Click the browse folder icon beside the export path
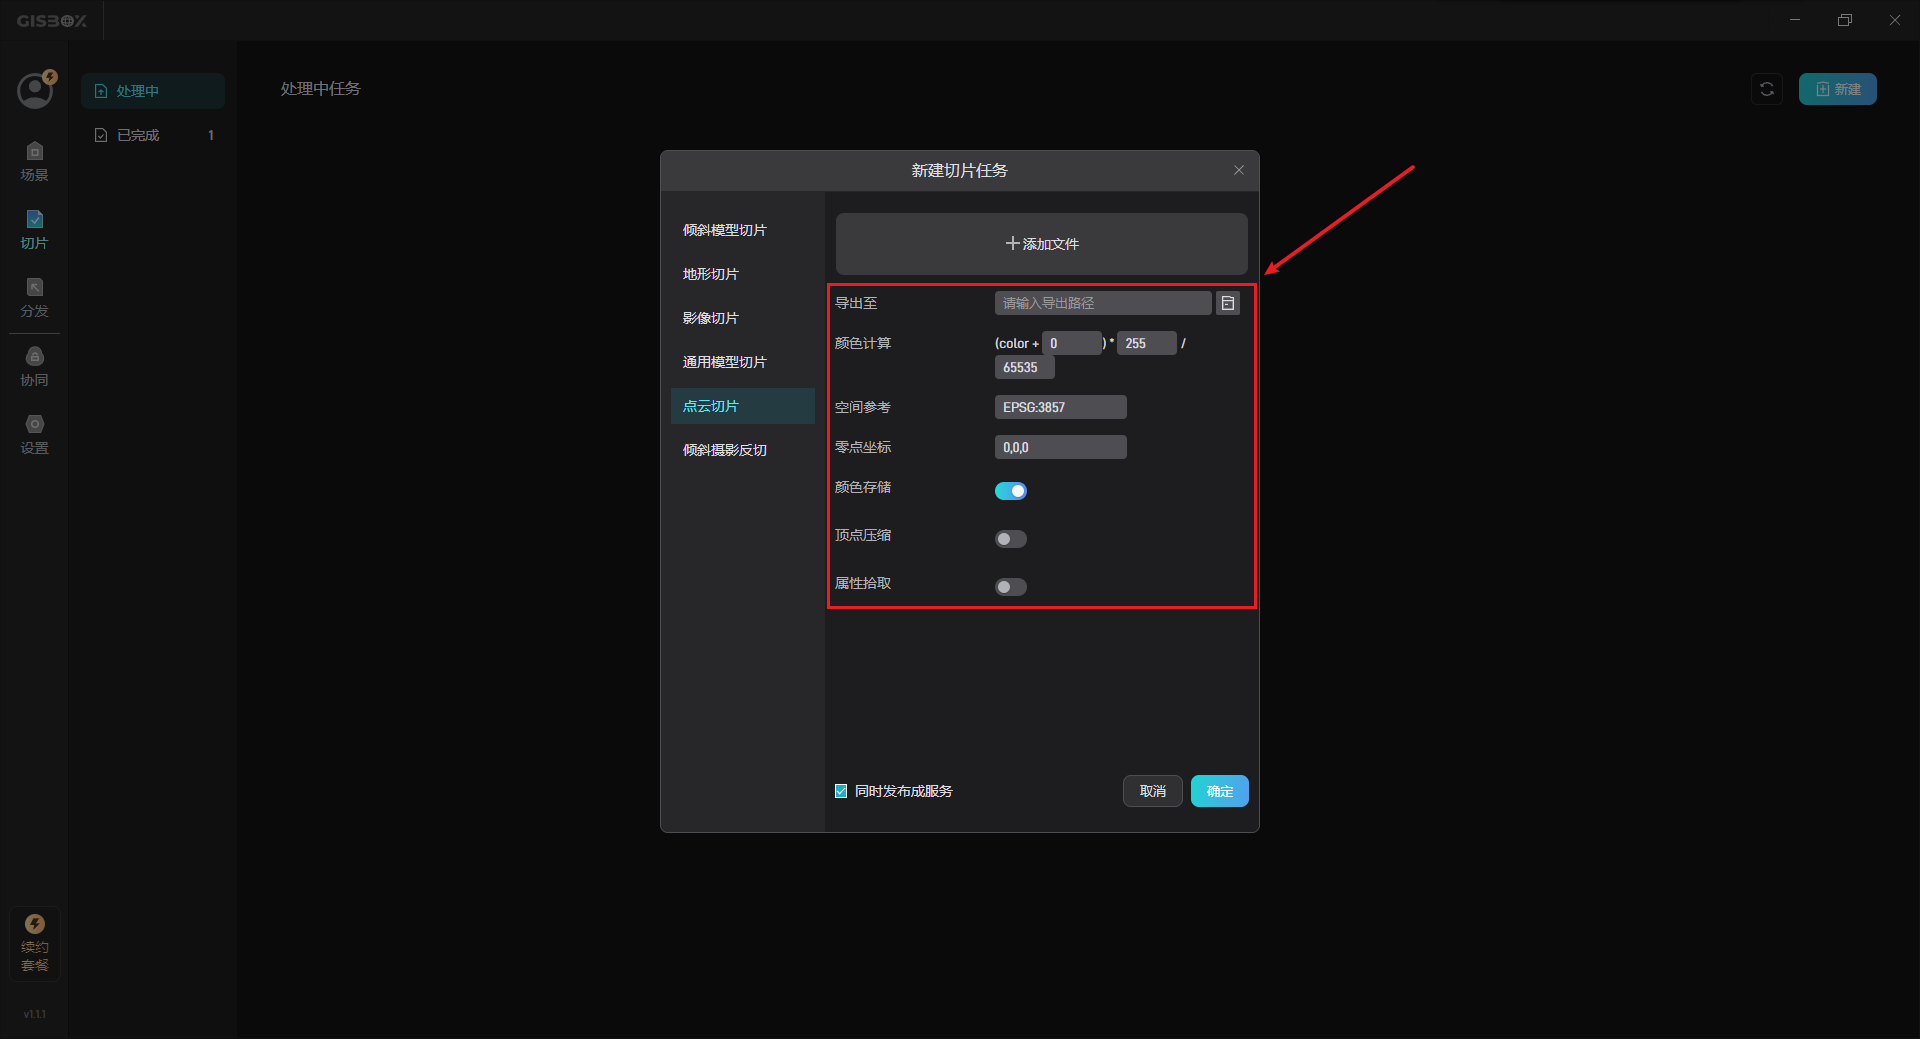The image size is (1920, 1039). pyautogui.click(x=1228, y=303)
